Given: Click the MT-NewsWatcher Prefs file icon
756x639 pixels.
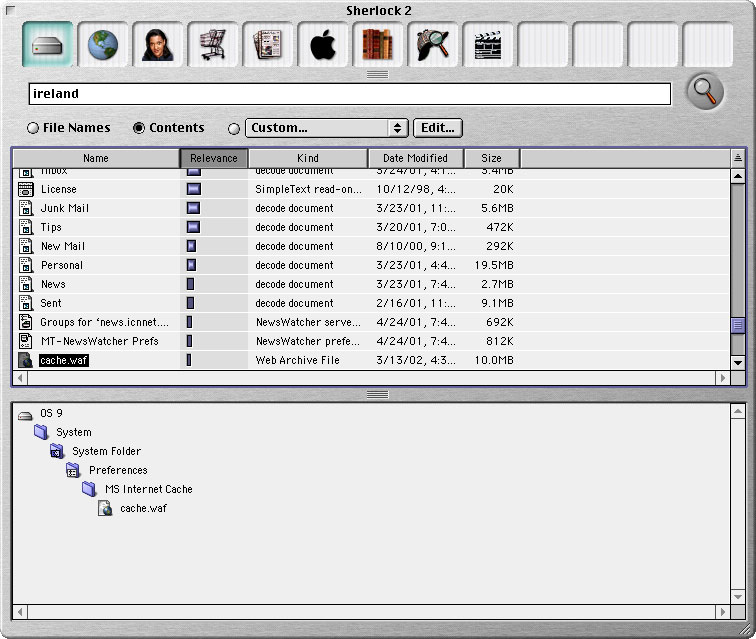Looking at the screenshot, I should tap(26, 341).
